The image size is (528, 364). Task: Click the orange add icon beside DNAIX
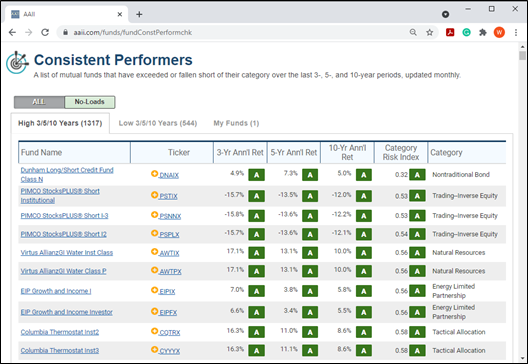[x=154, y=173]
